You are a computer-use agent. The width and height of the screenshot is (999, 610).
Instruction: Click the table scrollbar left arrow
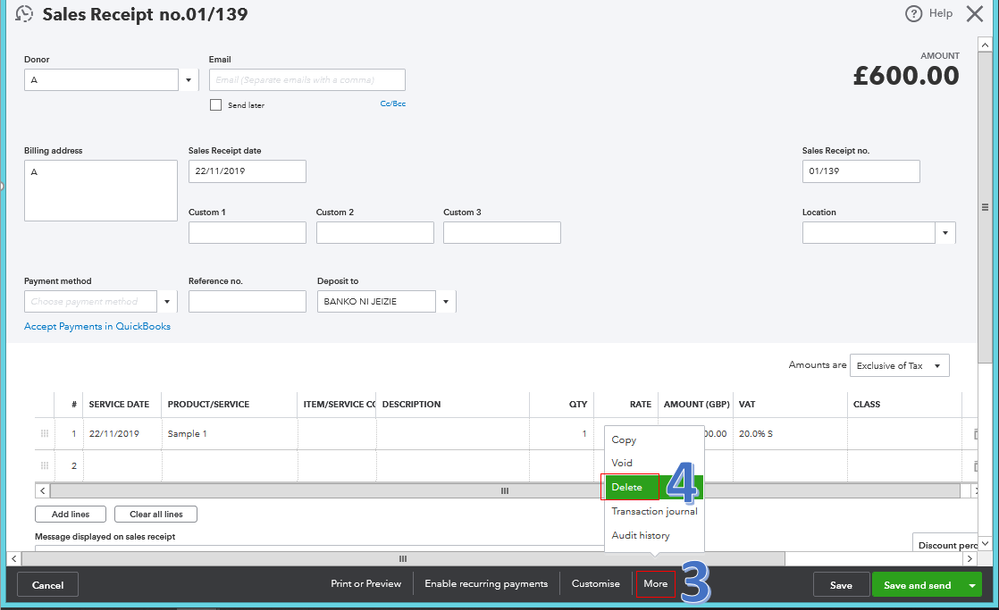point(43,491)
